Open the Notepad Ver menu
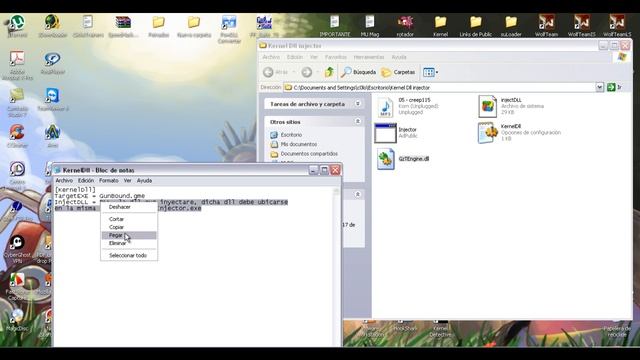The image size is (640, 360). tap(127, 180)
